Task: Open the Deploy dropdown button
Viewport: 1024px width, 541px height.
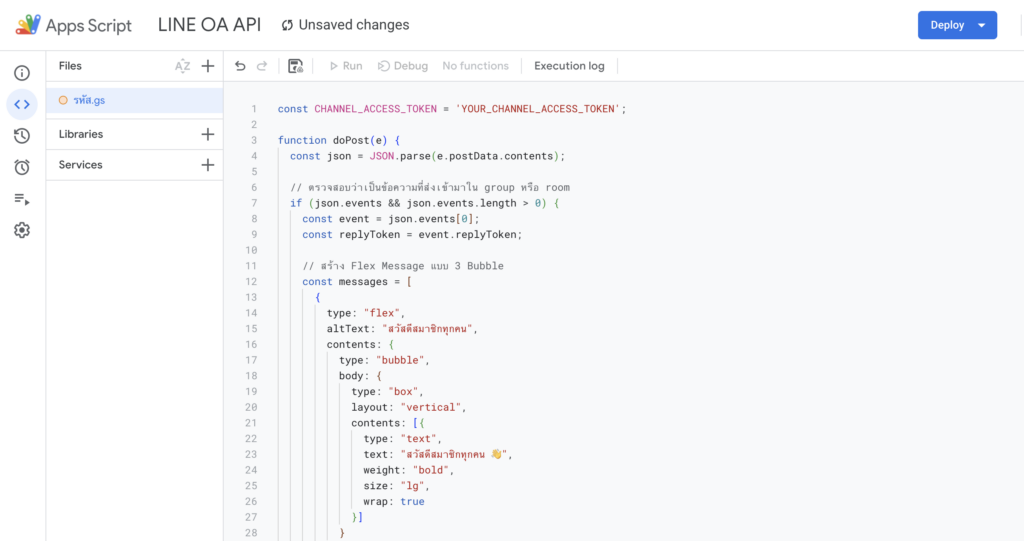Action: (957, 25)
